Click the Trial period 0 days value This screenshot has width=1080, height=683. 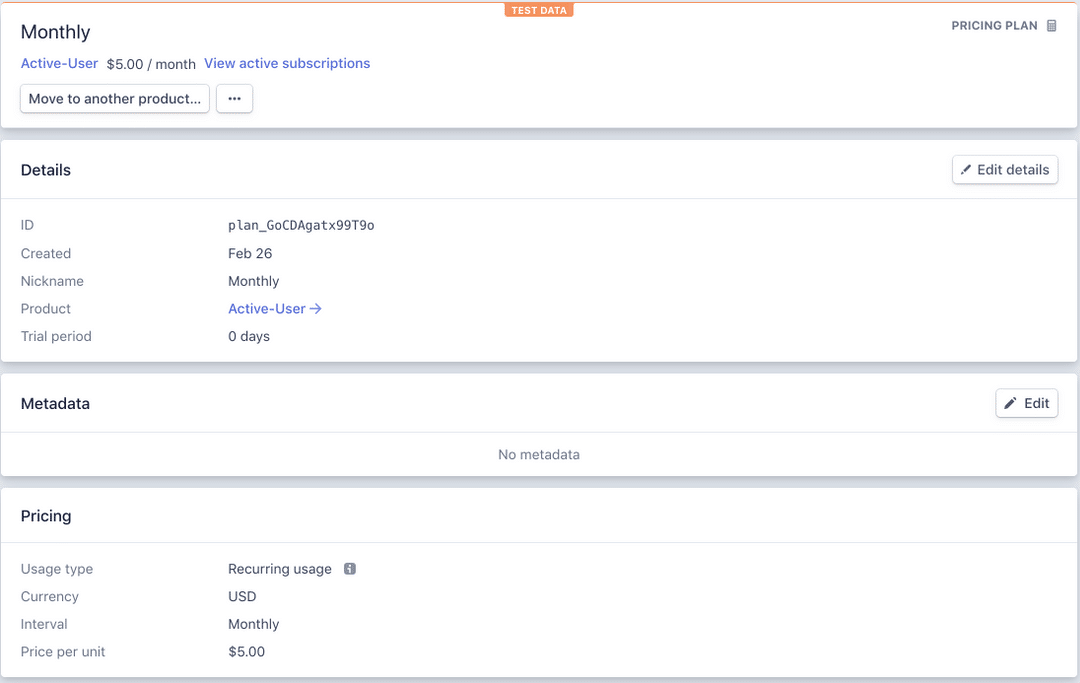point(249,336)
